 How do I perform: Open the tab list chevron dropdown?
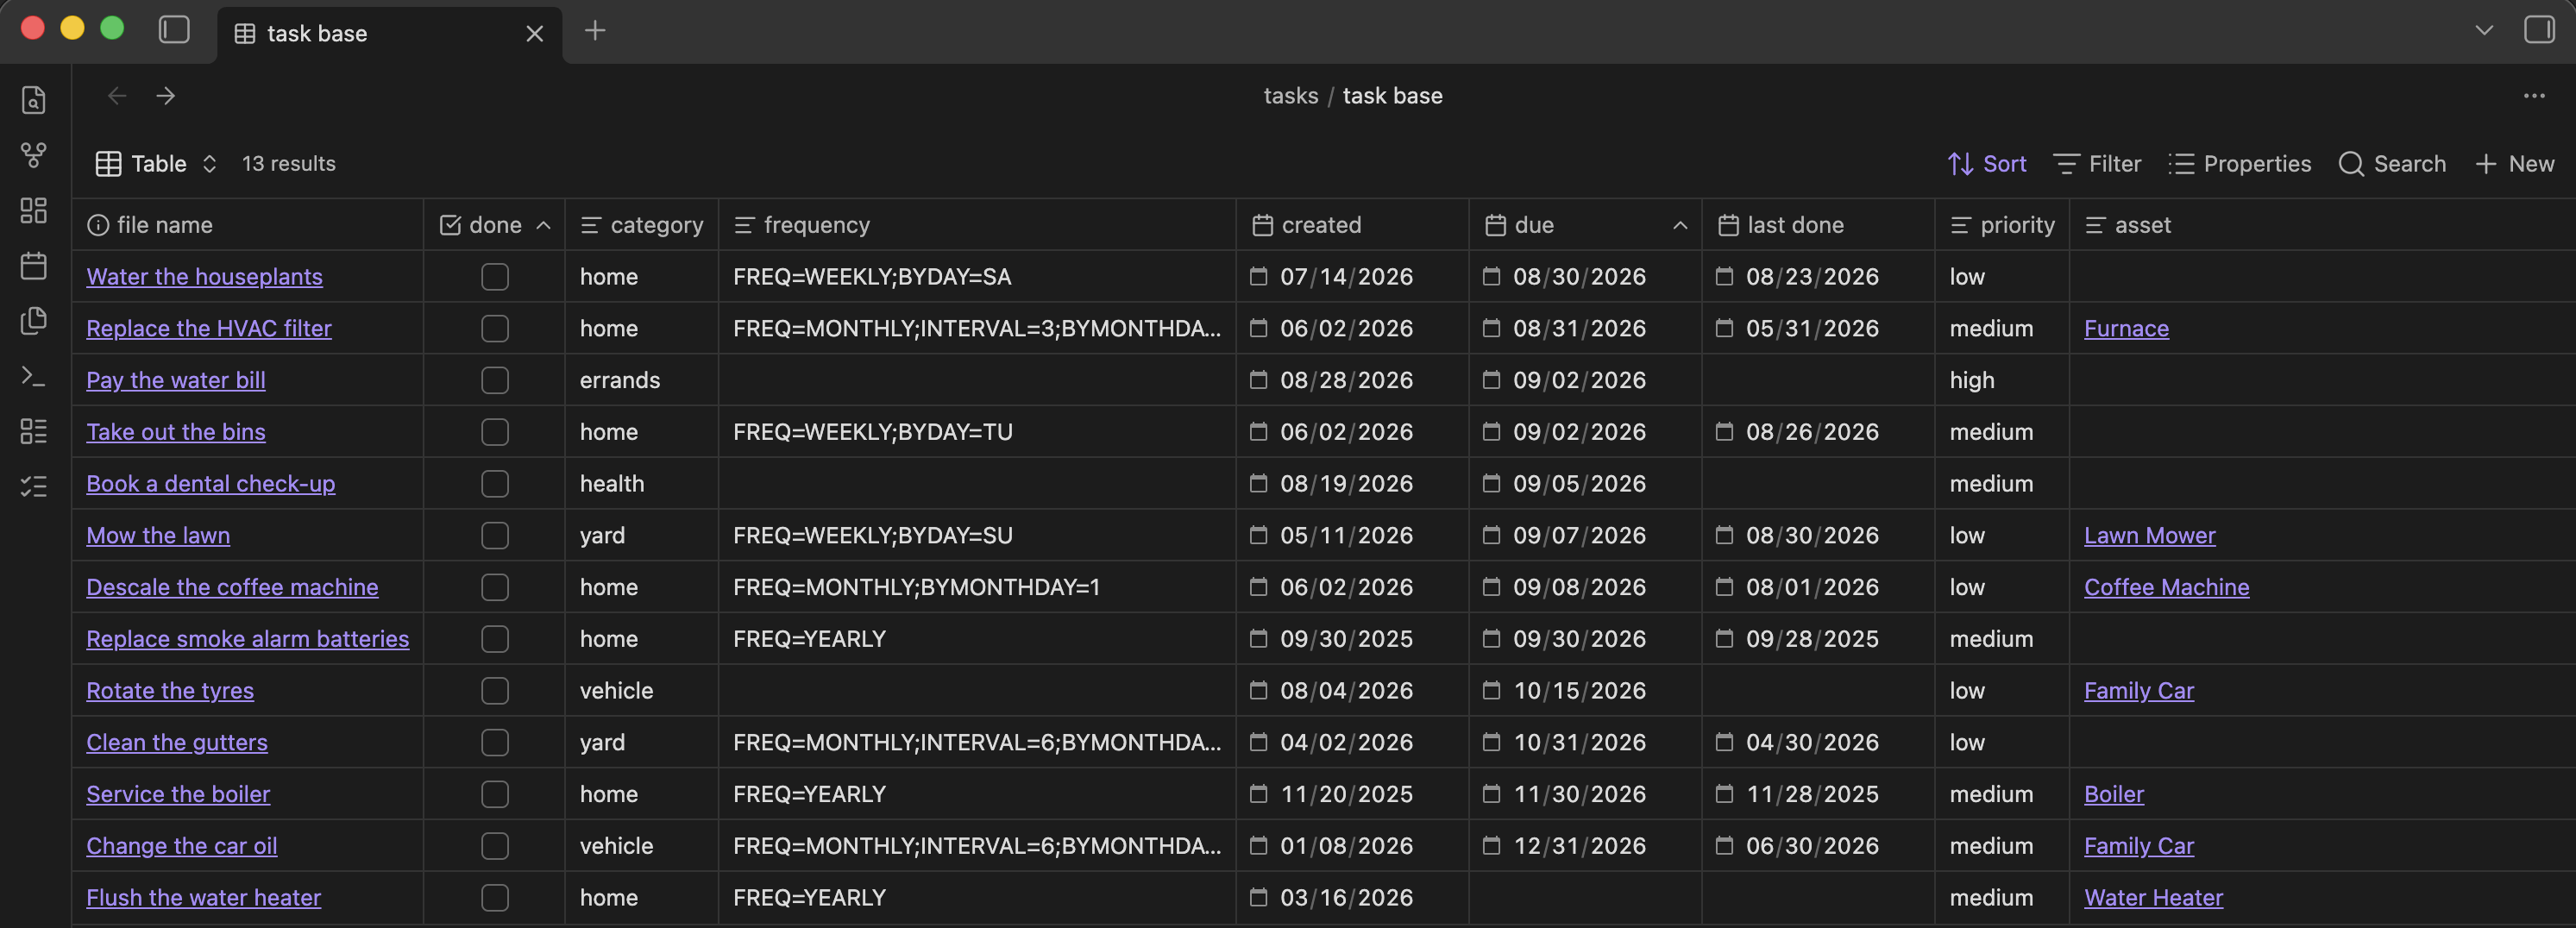coord(2483,30)
